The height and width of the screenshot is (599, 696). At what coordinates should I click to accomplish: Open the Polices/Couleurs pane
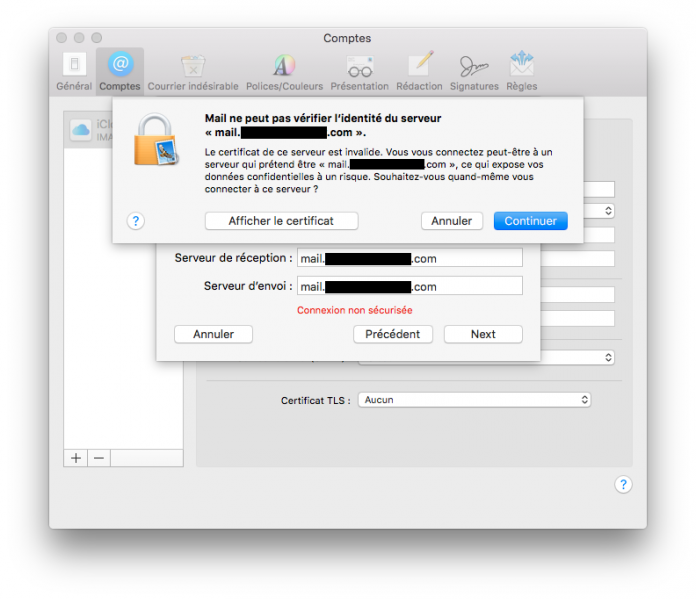(x=285, y=71)
